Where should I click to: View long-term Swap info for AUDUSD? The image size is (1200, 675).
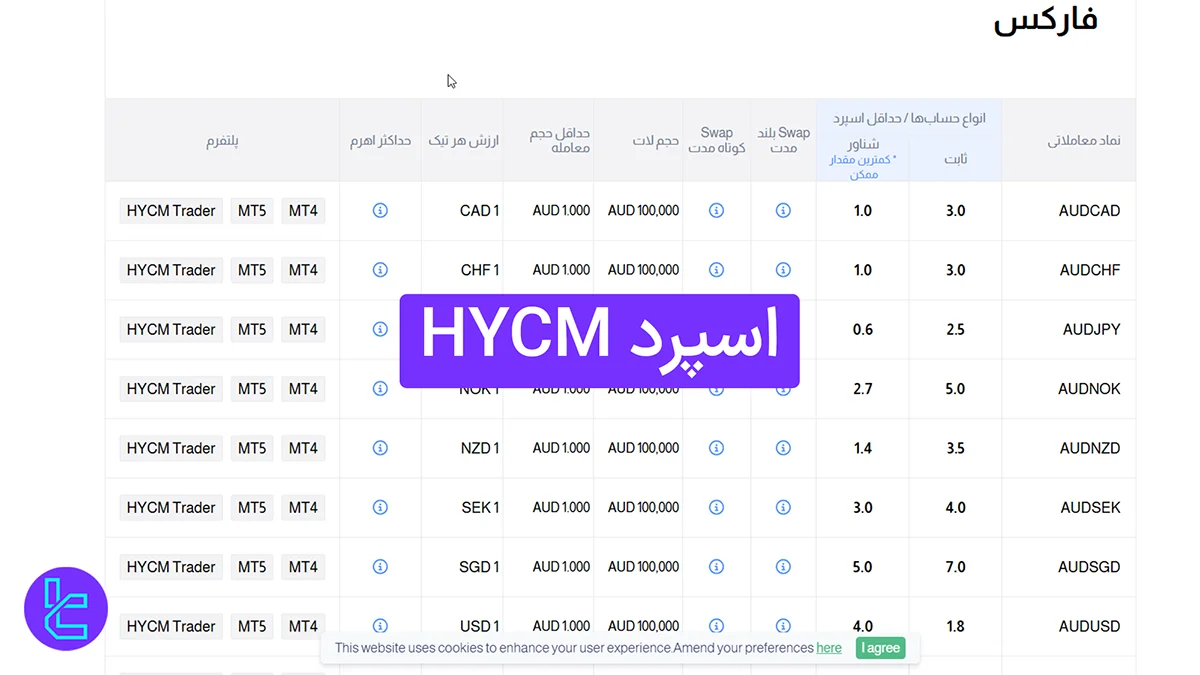pyautogui.click(x=783, y=626)
